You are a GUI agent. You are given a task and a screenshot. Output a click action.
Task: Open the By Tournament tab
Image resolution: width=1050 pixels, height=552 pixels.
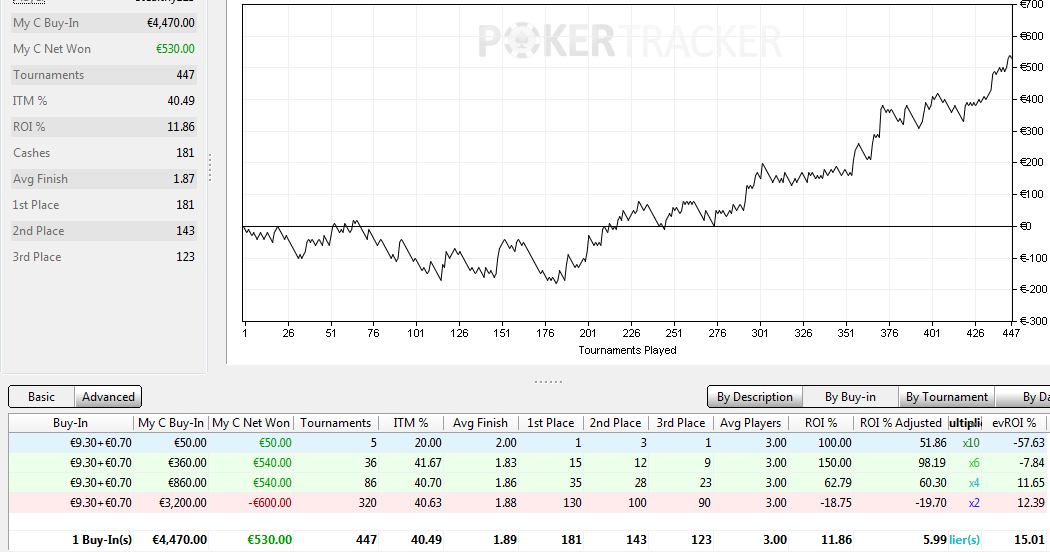pyautogui.click(x=946, y=397)
